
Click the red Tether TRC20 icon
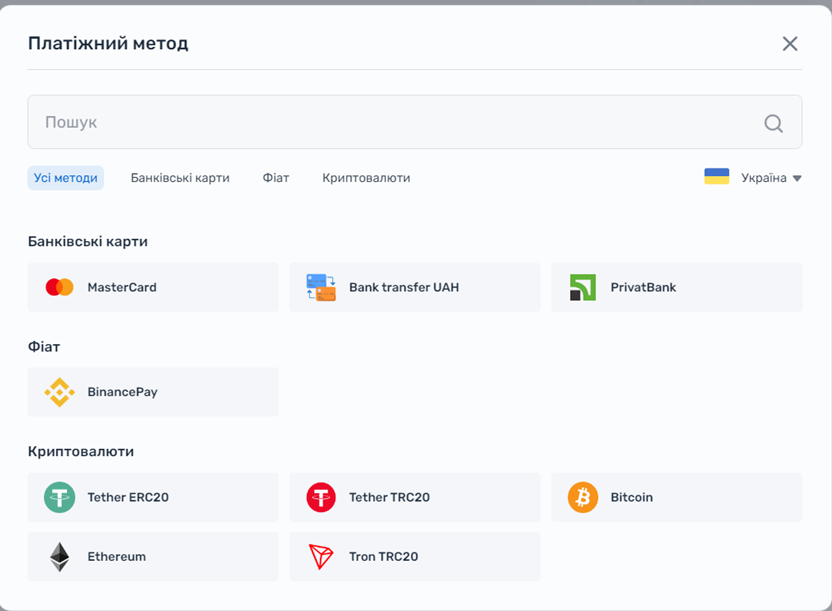pyautogui.click(x=321, y=497)
